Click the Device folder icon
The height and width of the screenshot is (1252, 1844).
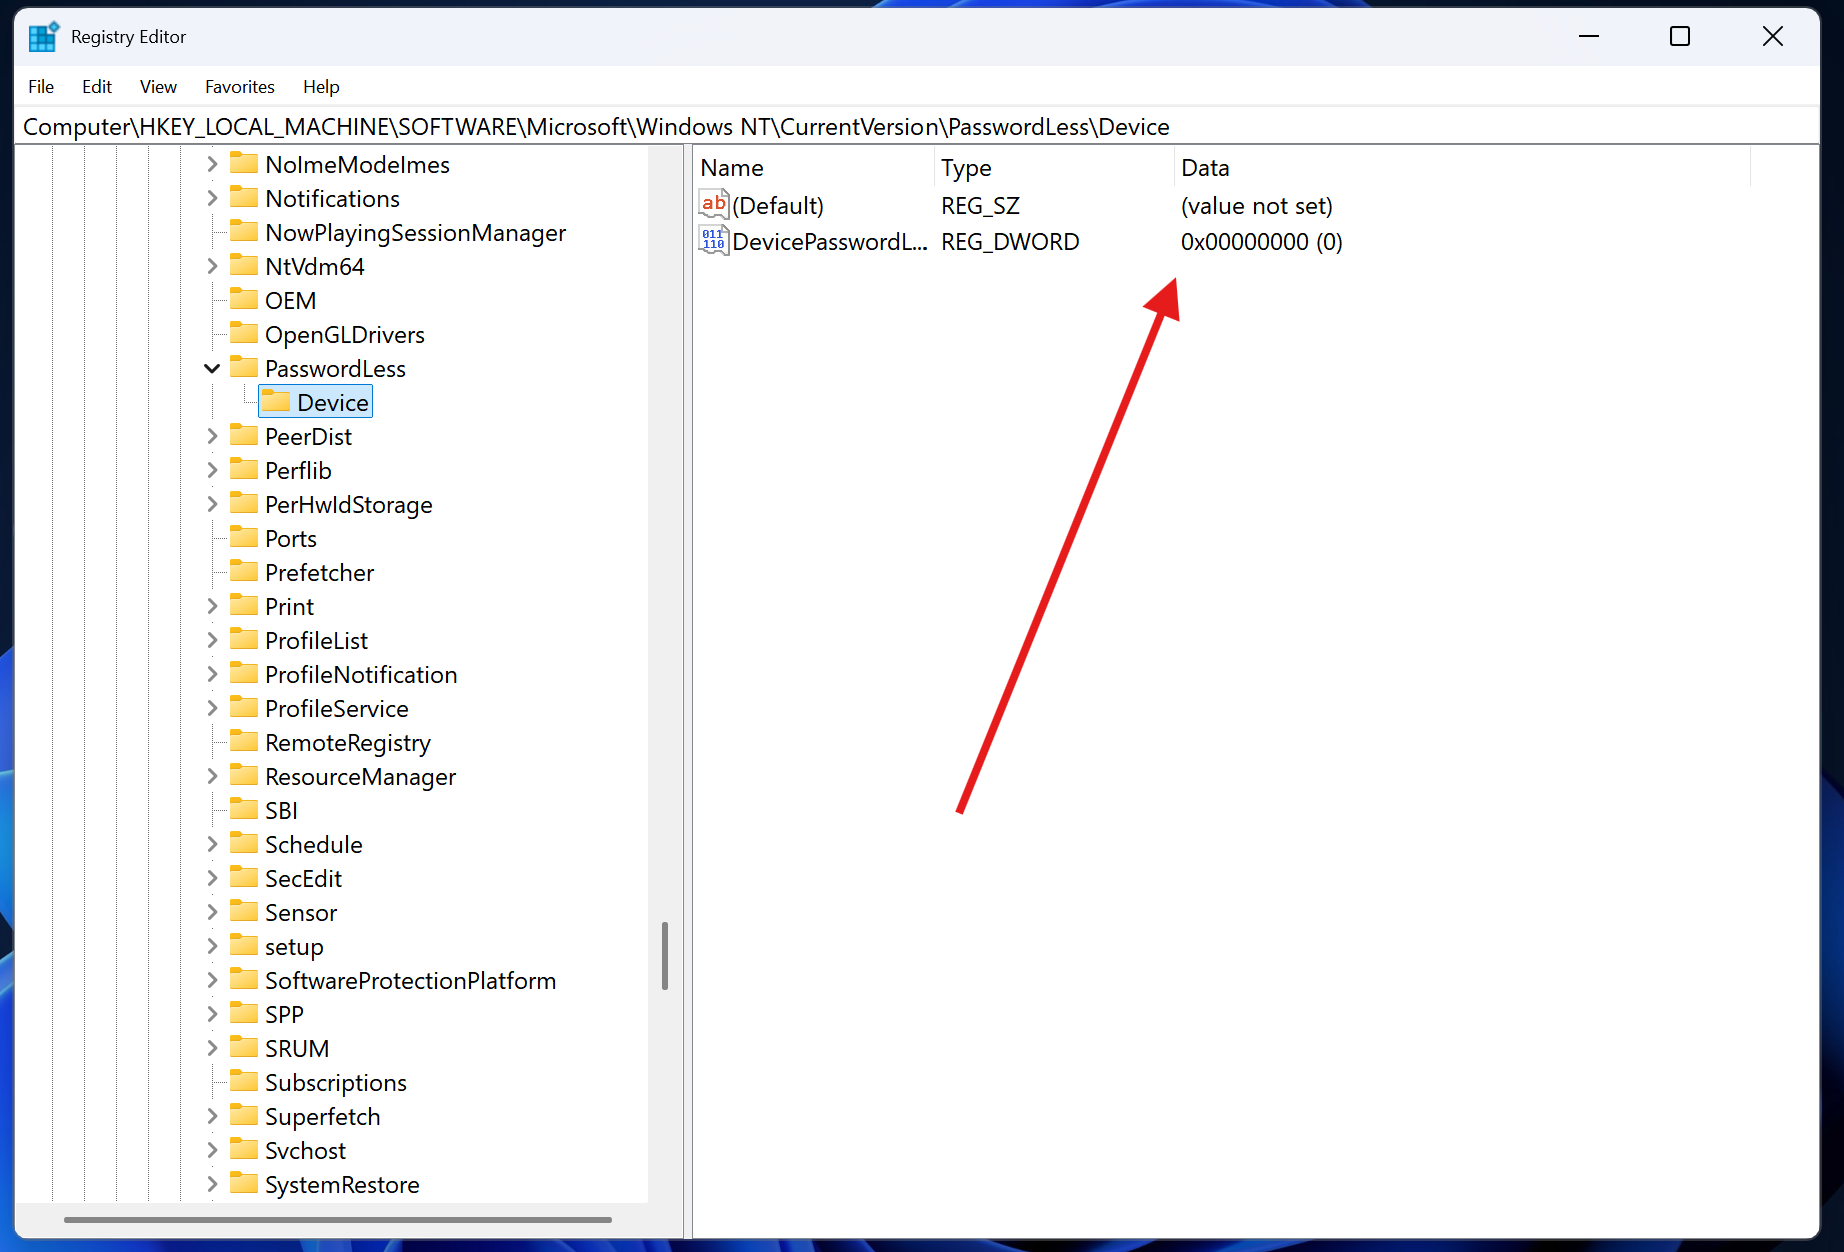coord(276,402)
